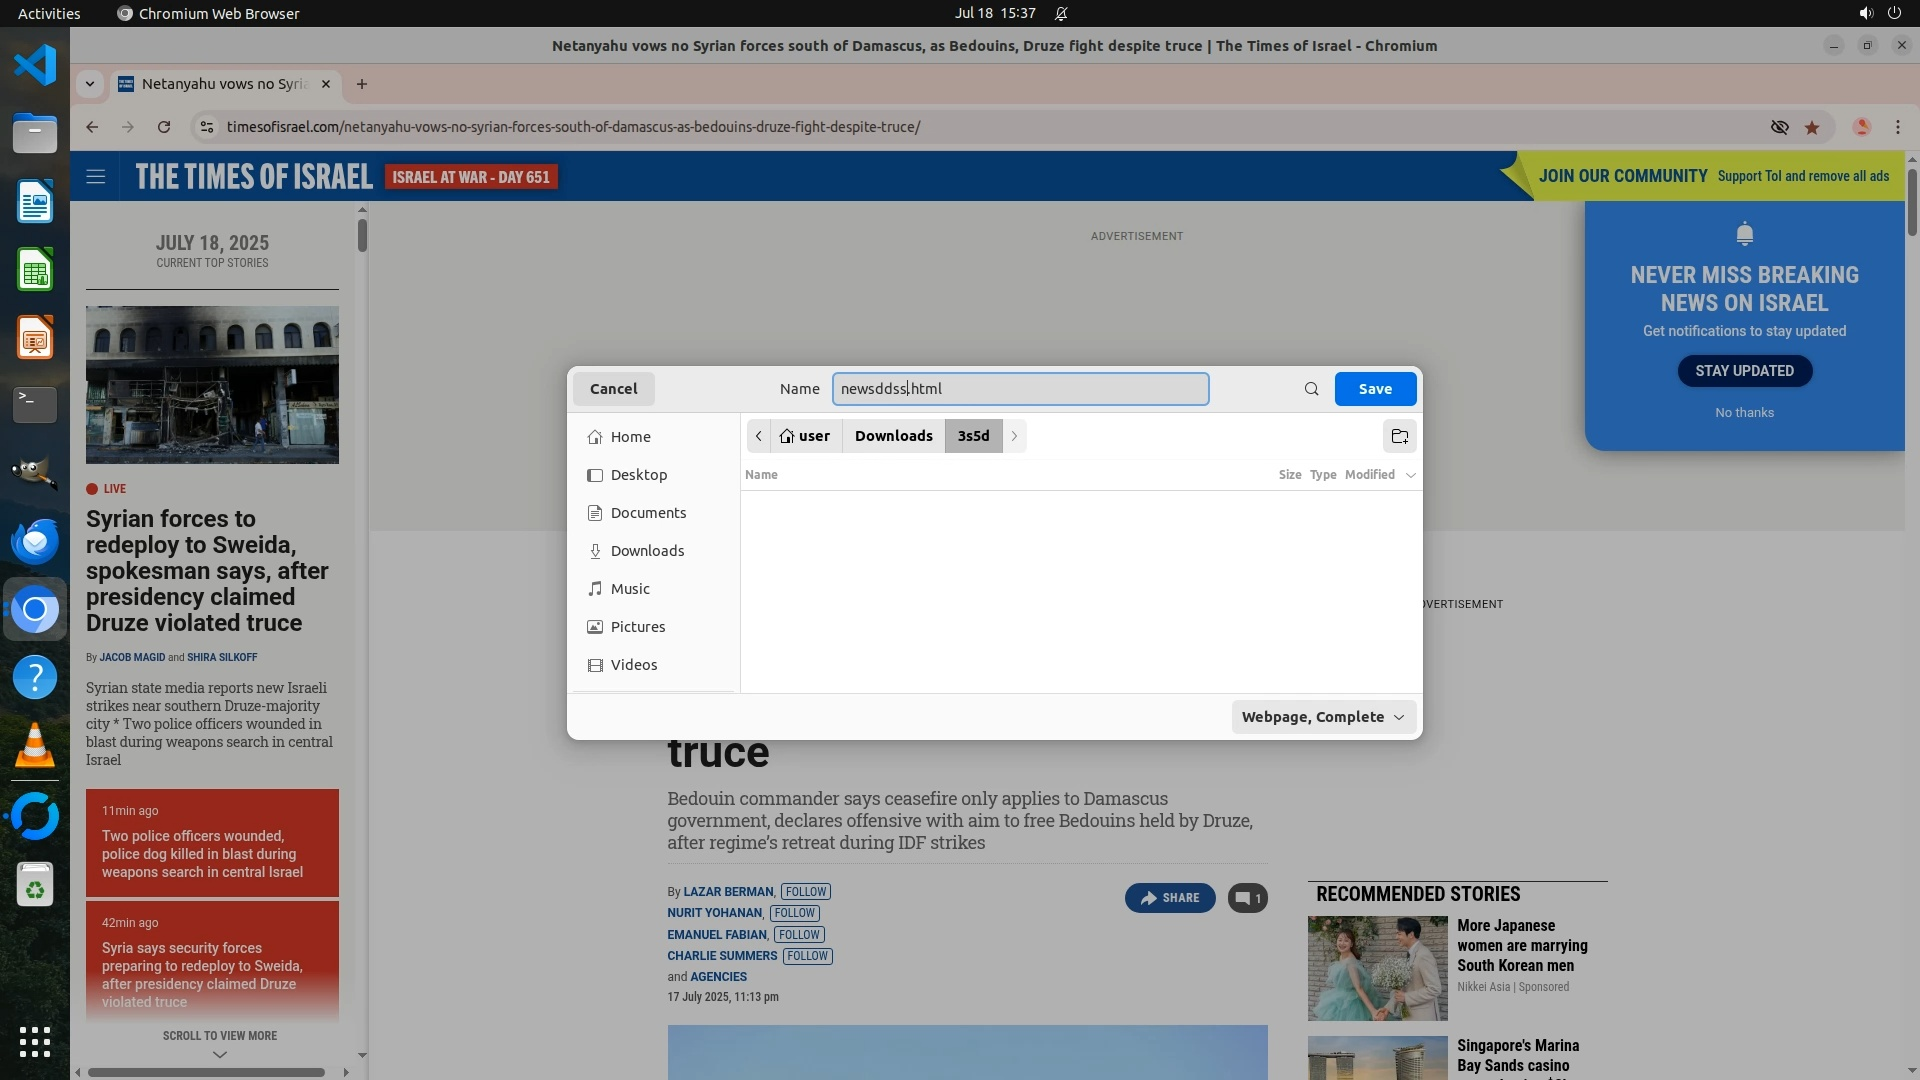Click the blue Save button
The image size is (1920, 1080).
[x=1374, y=389]
